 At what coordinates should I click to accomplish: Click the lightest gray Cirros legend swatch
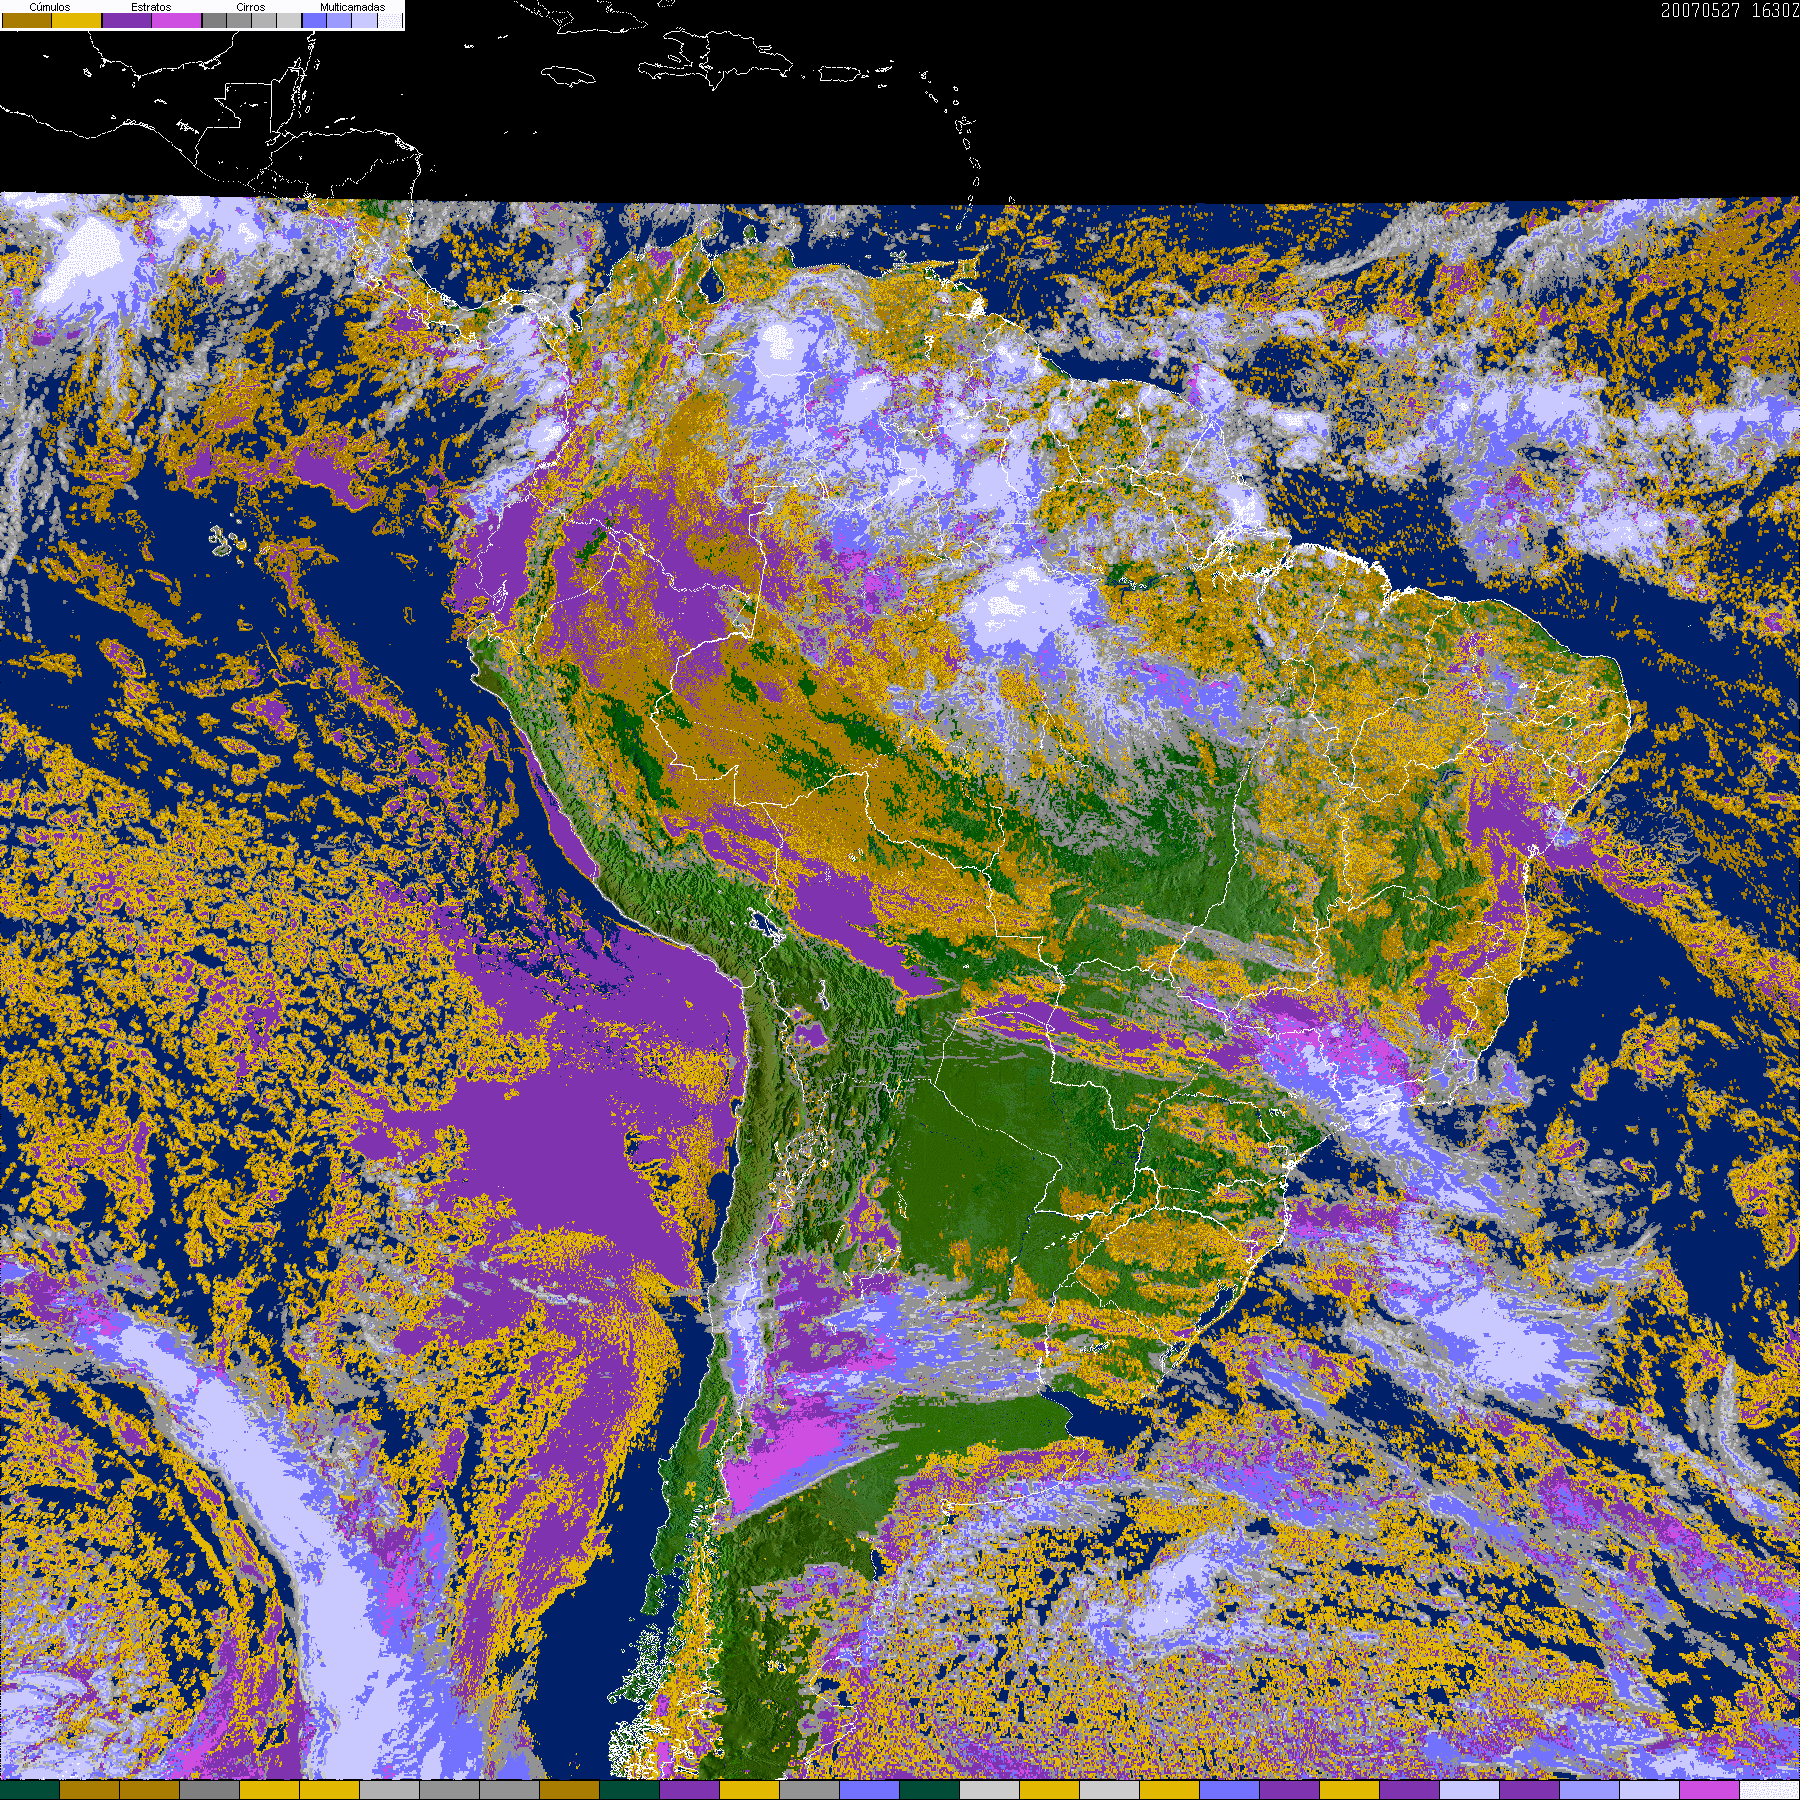[289, 20]
